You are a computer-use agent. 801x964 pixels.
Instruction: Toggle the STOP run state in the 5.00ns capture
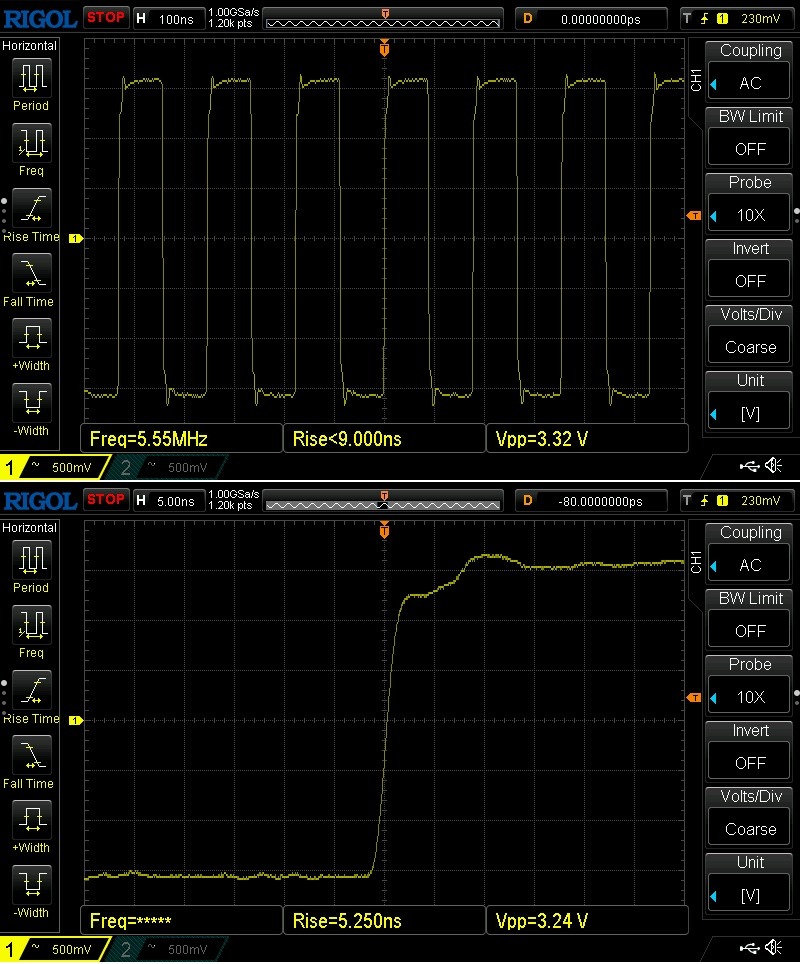click(106, 499)
